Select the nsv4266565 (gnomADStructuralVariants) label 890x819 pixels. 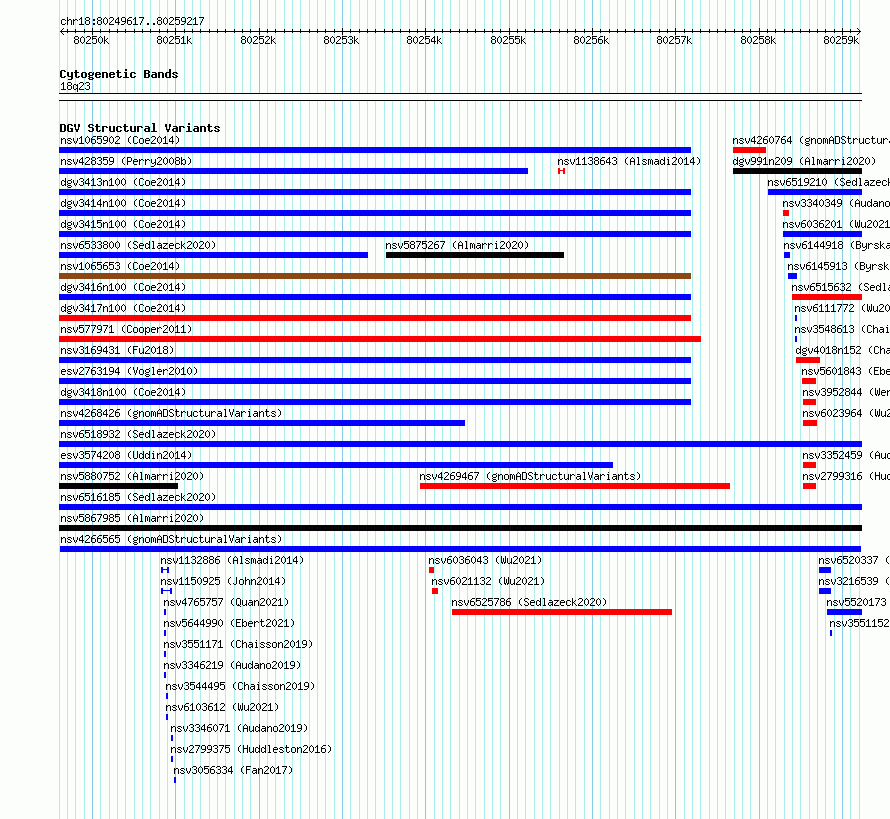[171, 539]
